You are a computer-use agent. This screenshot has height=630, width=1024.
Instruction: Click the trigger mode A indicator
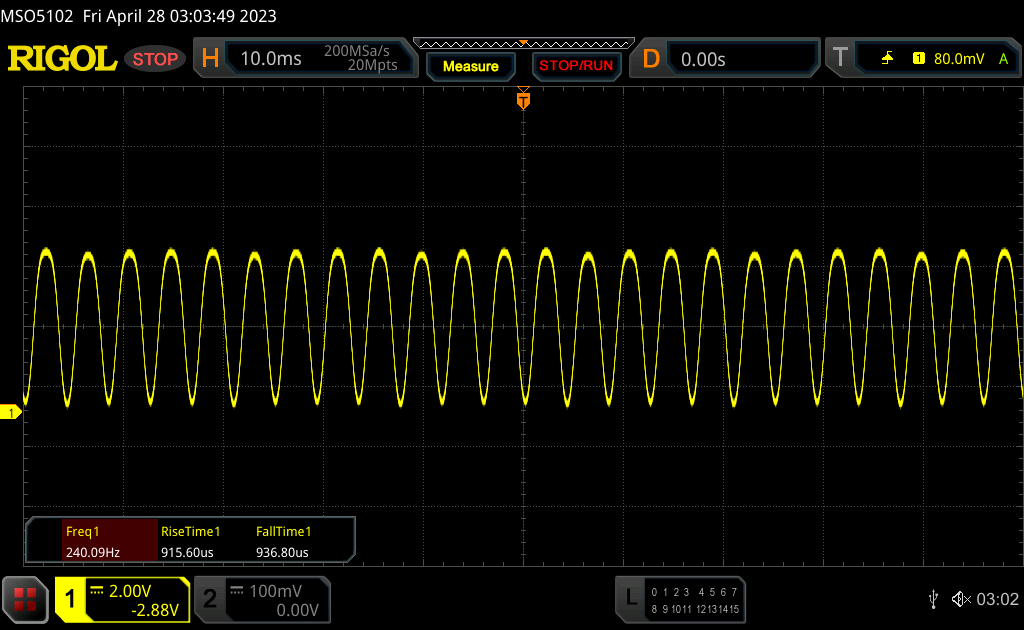(x=1004, y=59)
